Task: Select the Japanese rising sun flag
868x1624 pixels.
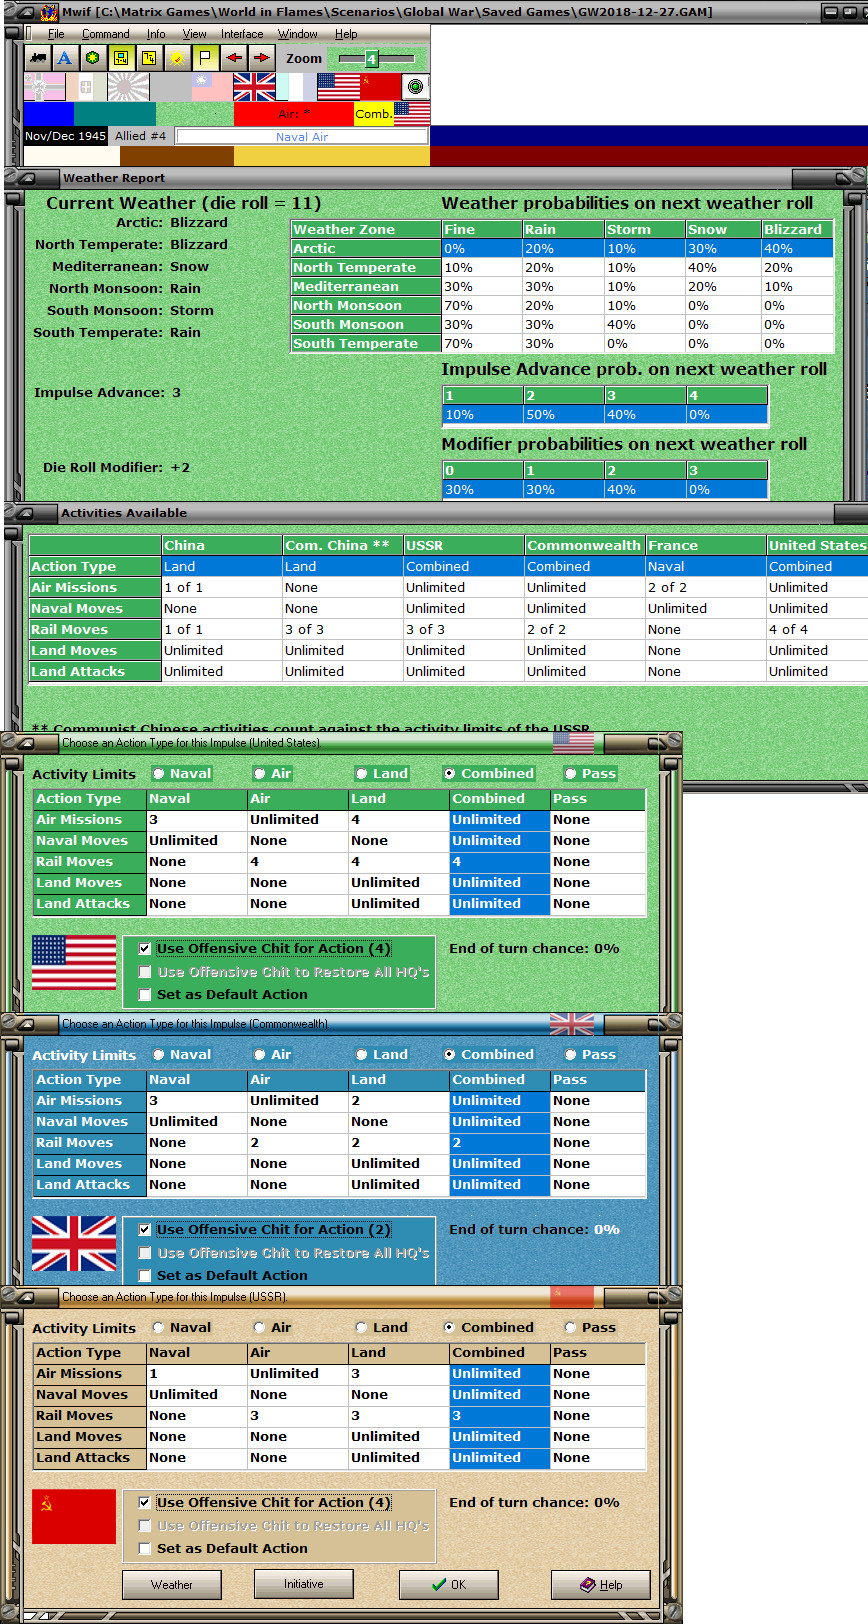Action: point(128,87)
